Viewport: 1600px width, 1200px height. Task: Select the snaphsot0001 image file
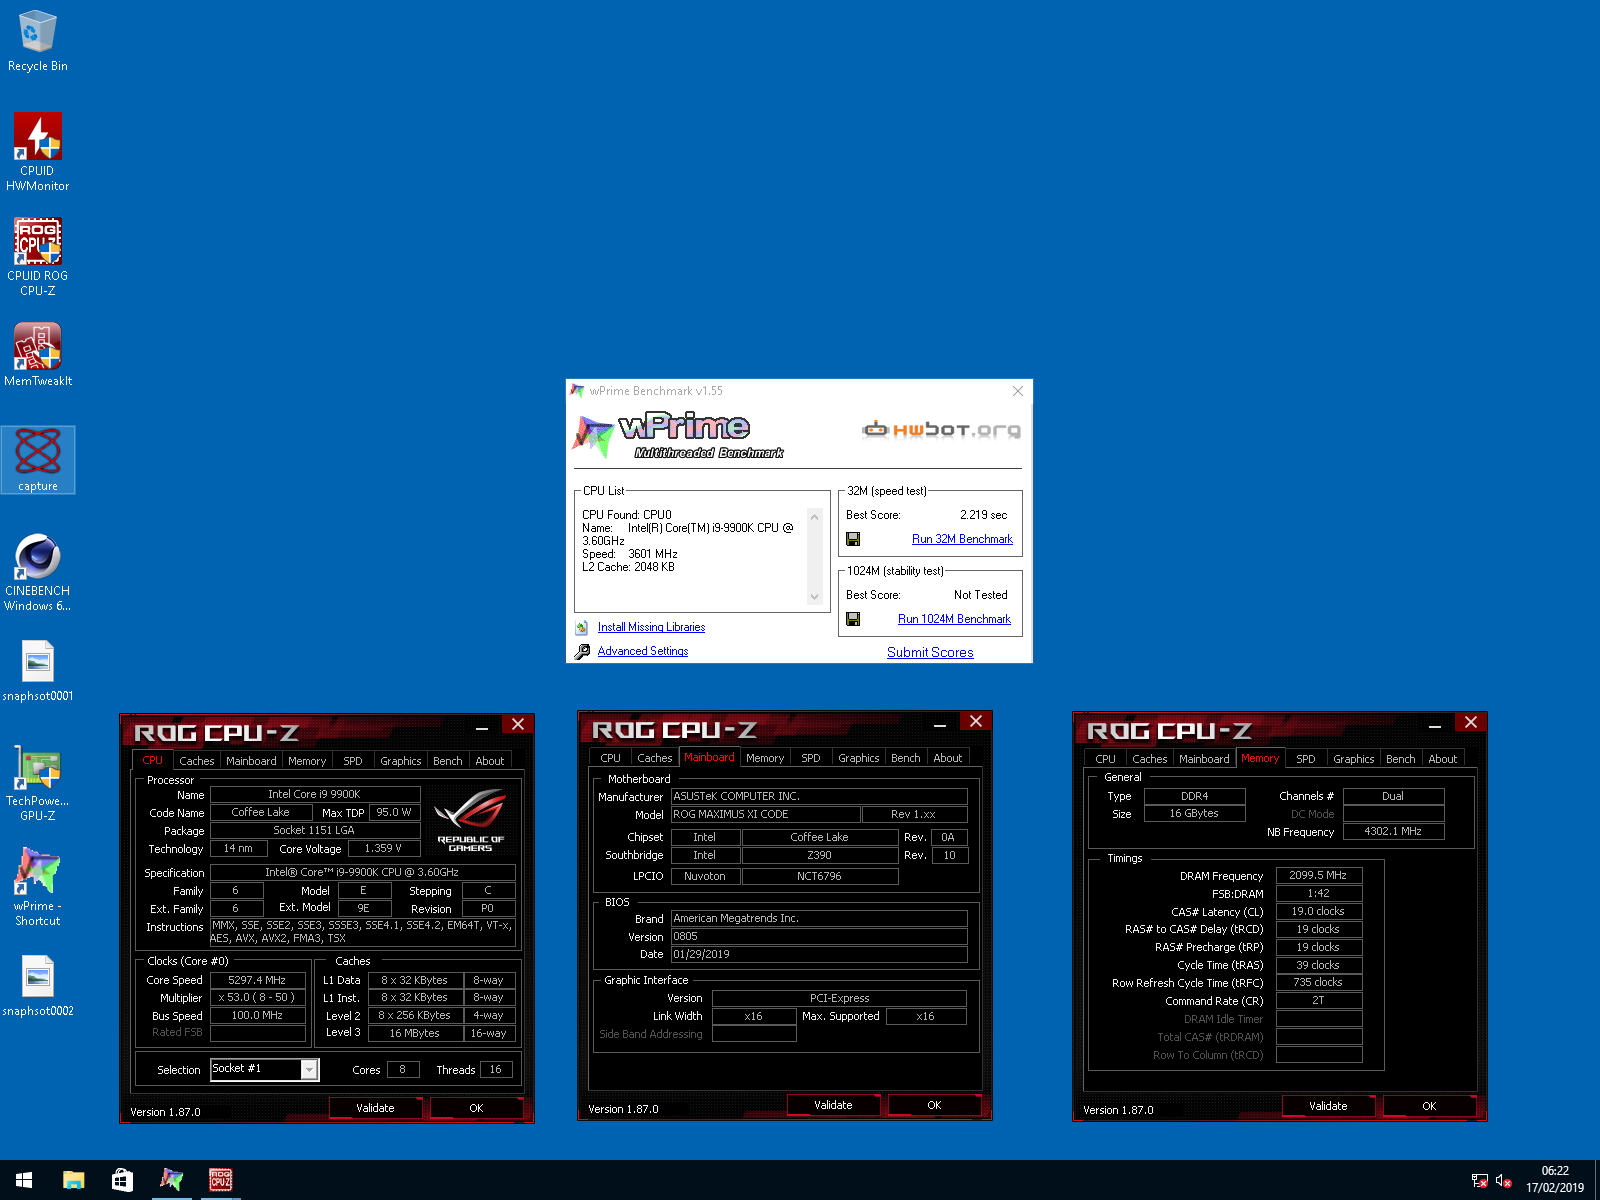tap(38, 670)
